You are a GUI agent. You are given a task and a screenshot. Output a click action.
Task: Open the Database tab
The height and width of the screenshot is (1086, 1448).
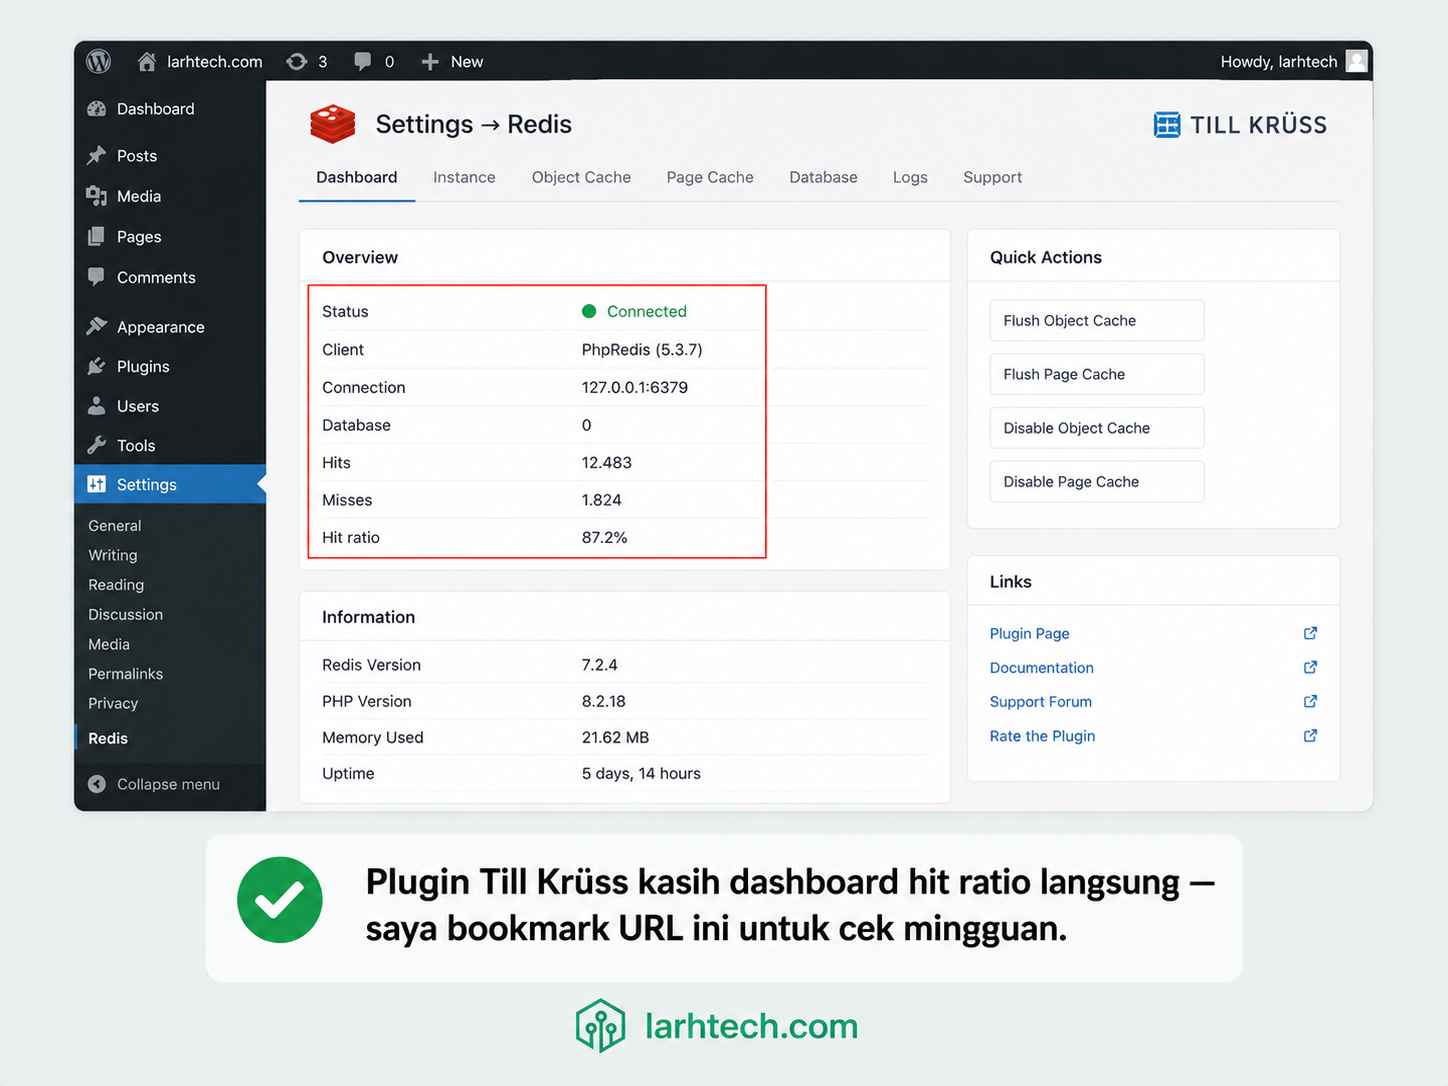[823, 177]
